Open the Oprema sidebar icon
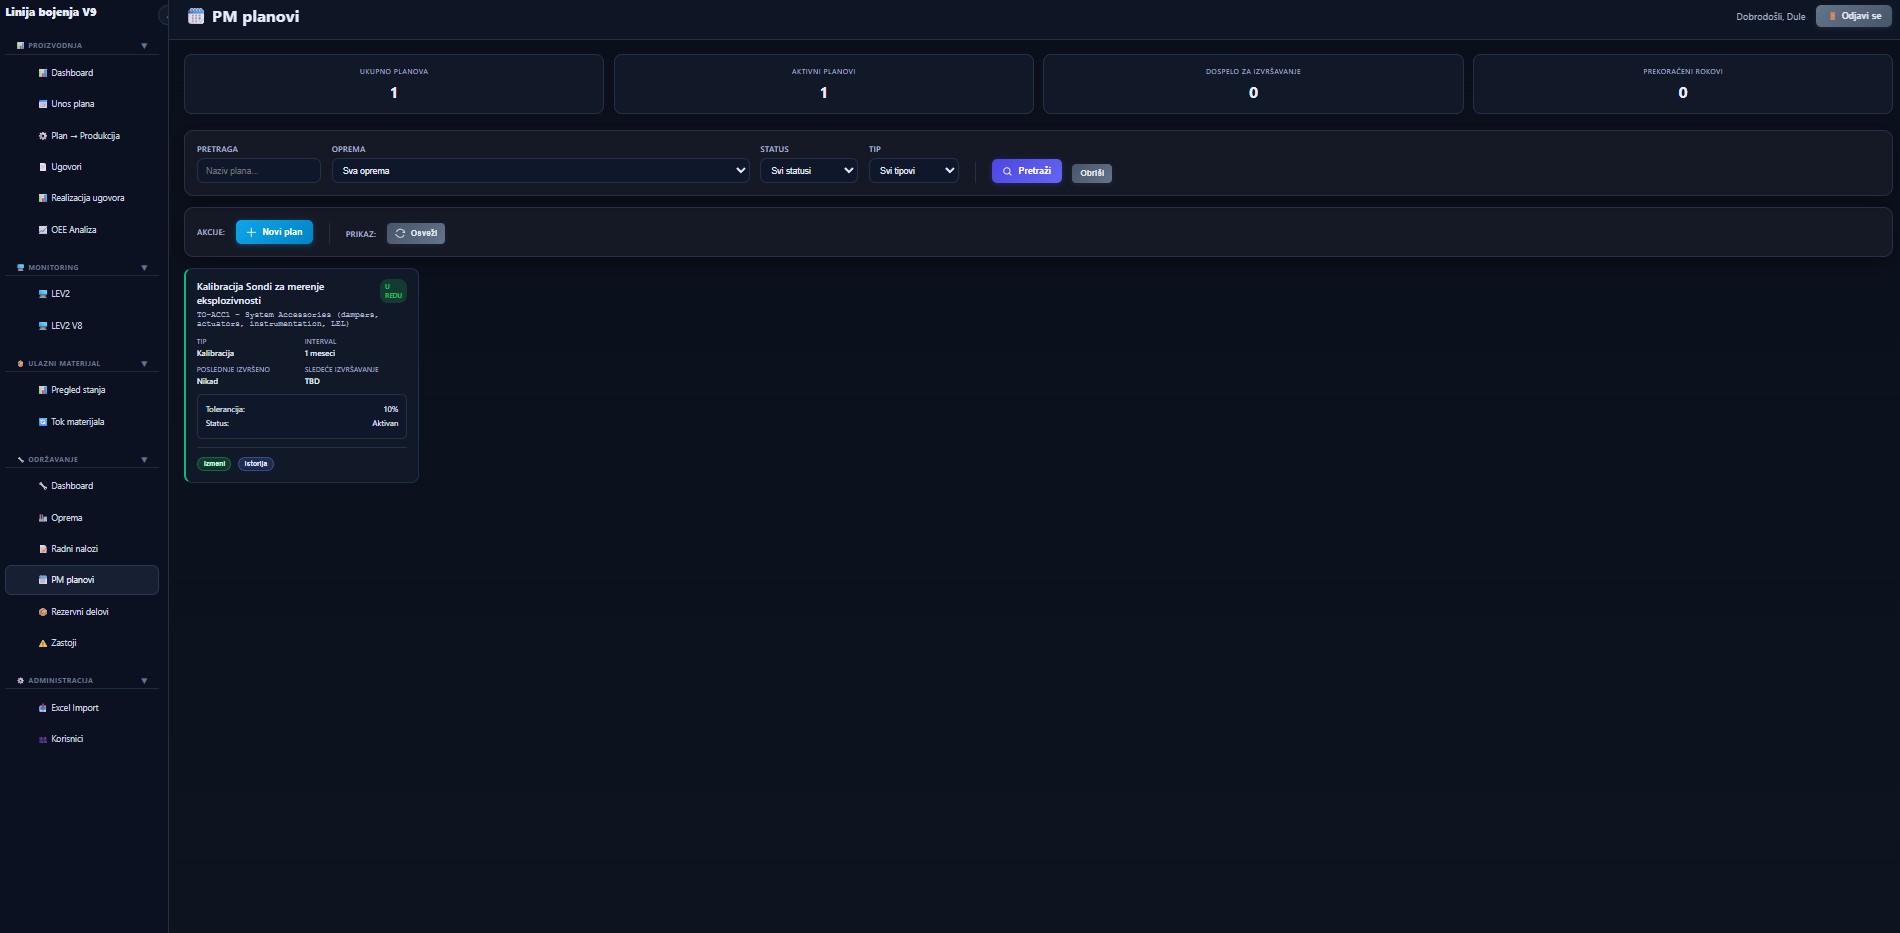Viewport: 1900px width, 933px height. pyautogui.click(x=43, y=518)
